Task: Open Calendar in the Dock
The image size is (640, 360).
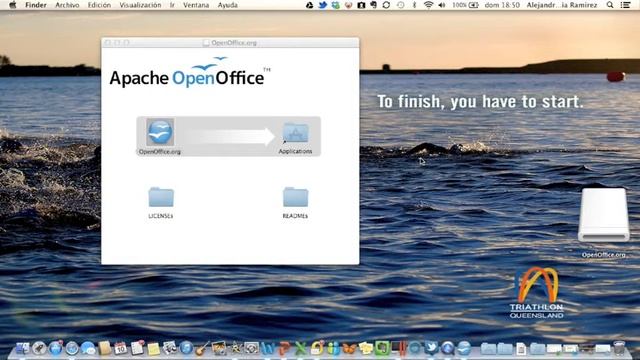Action: [x=121, y=348]
